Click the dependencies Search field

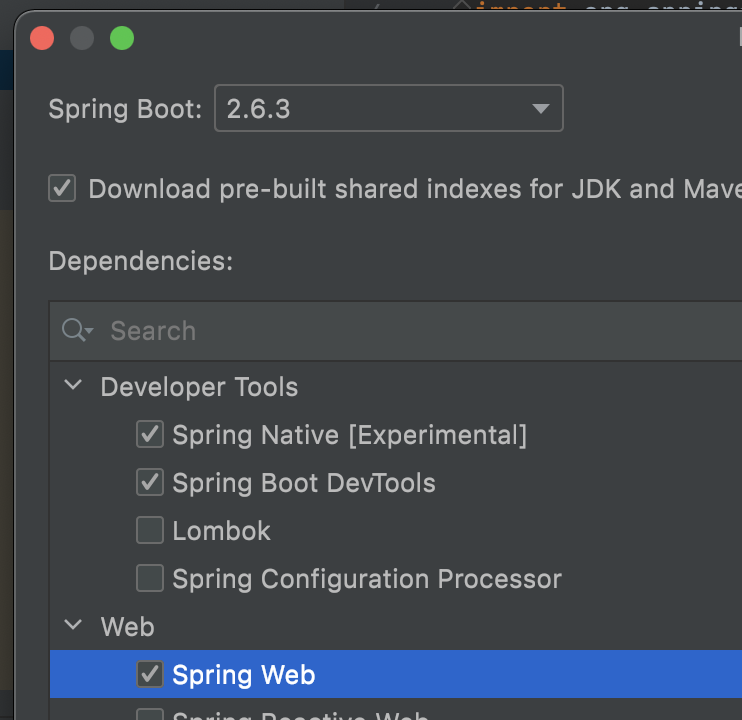[x=396, y=331]
